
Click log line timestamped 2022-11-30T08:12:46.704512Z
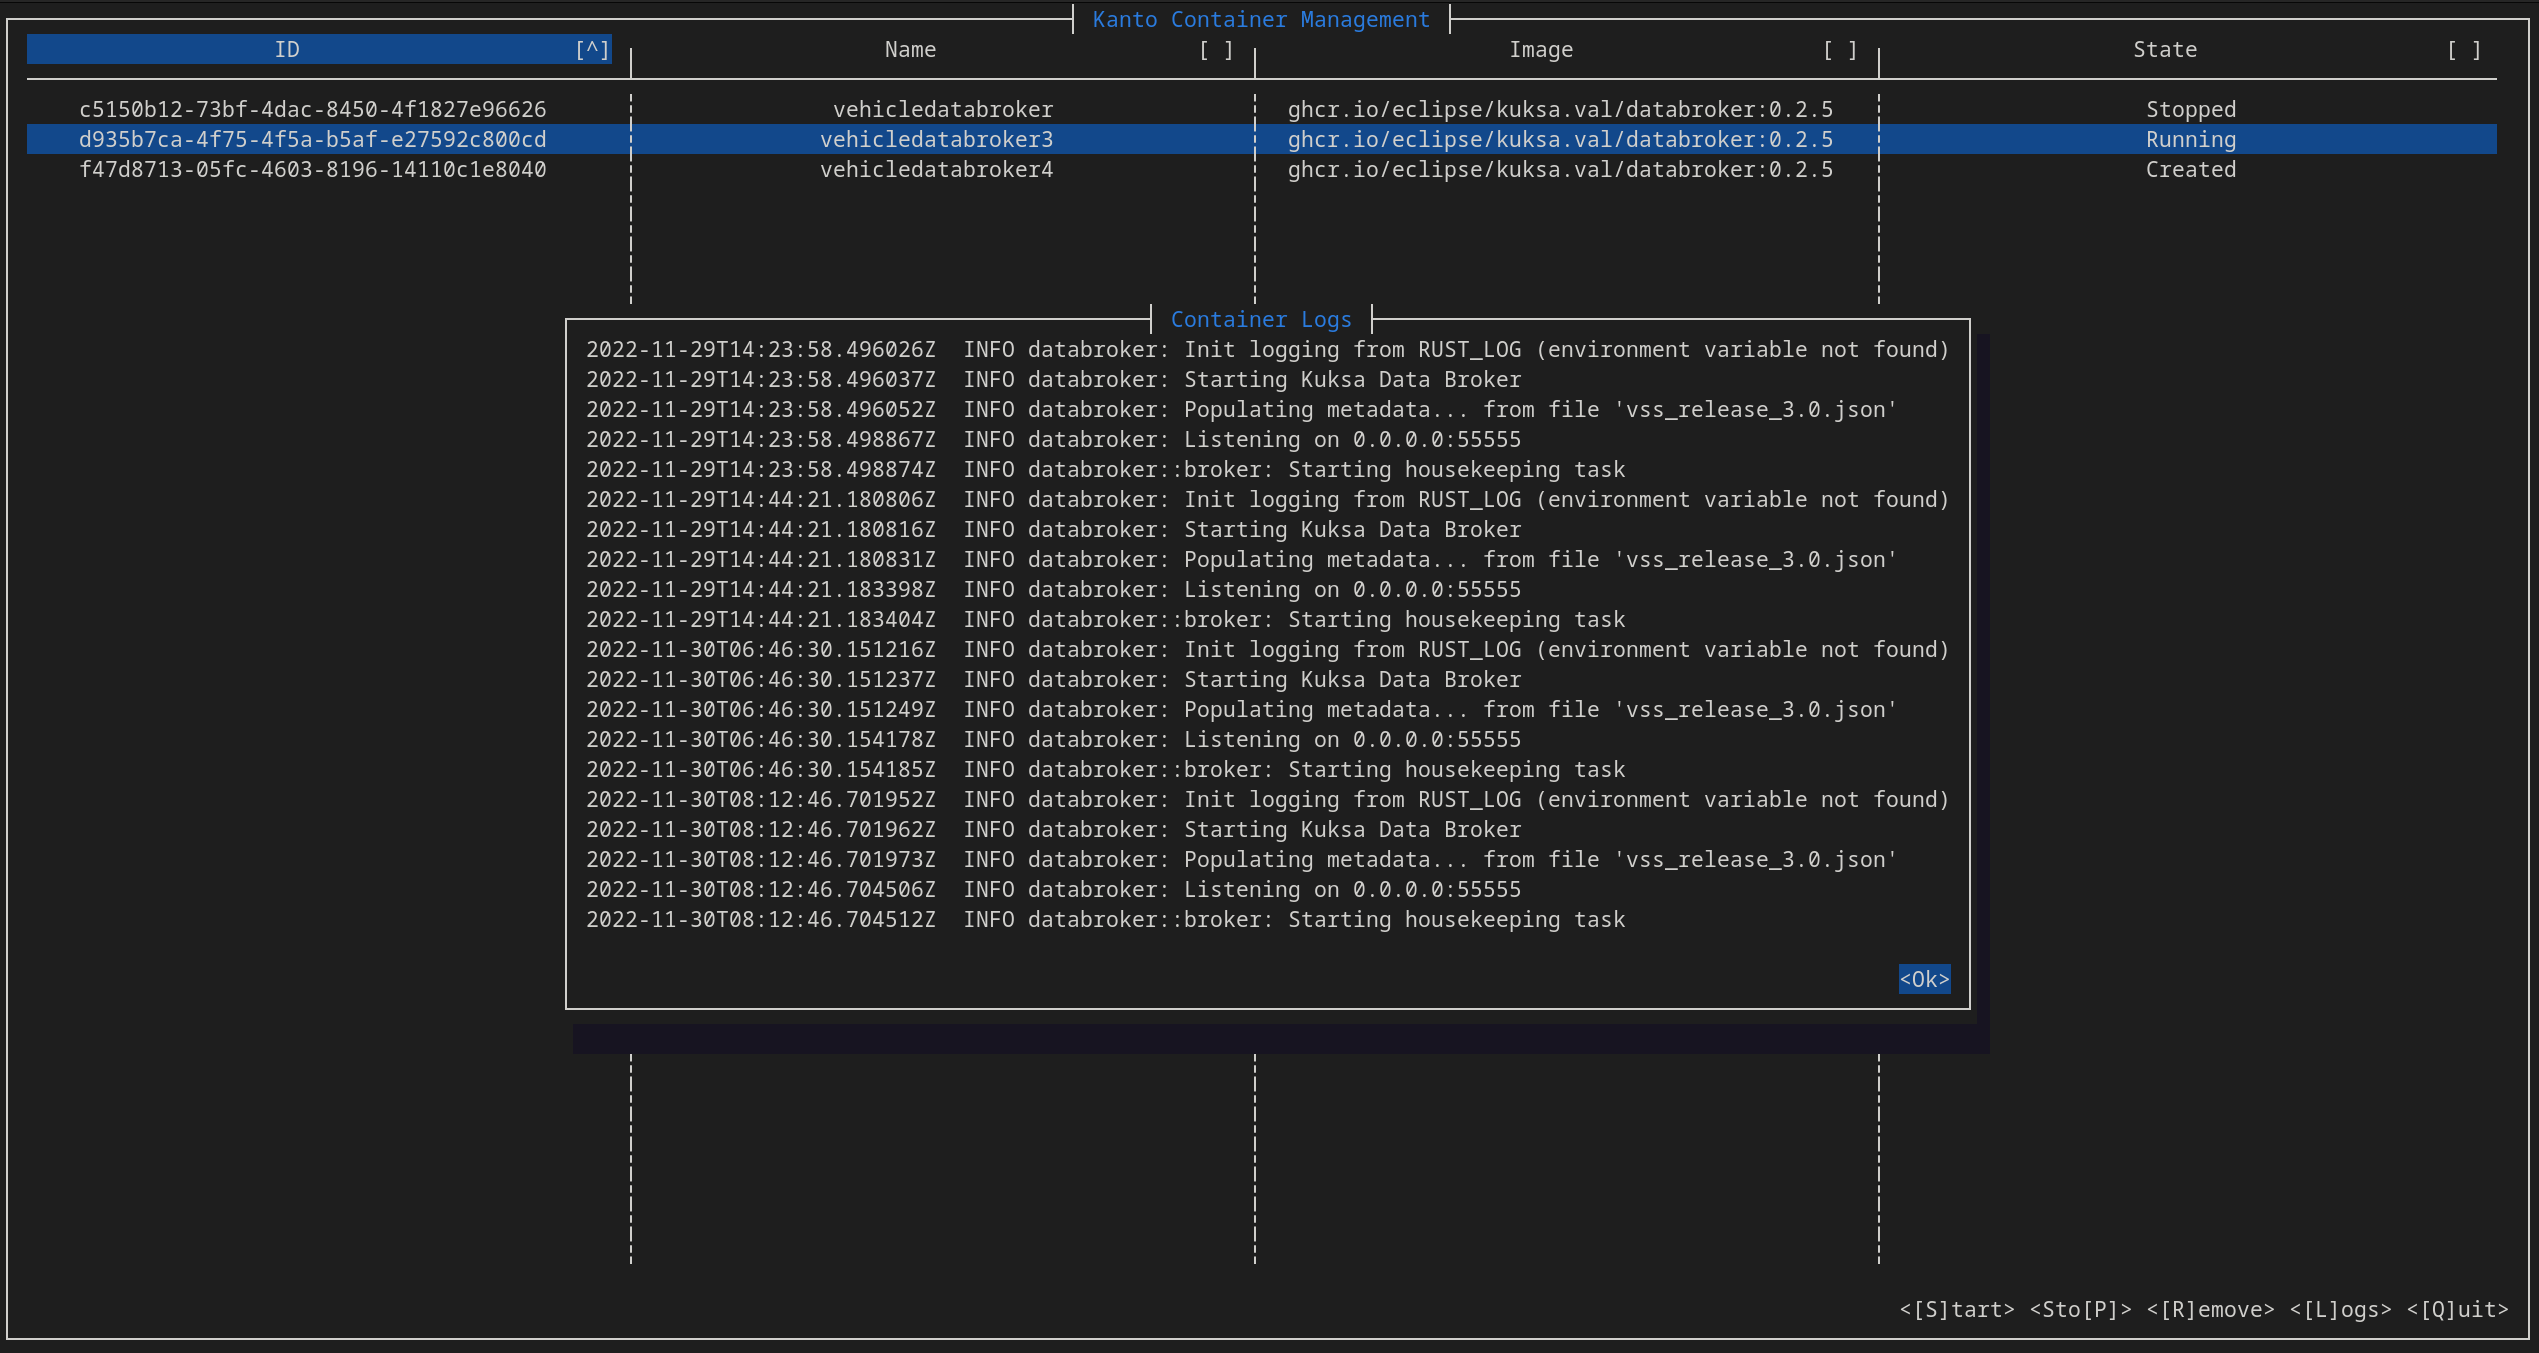(1106, 919)
